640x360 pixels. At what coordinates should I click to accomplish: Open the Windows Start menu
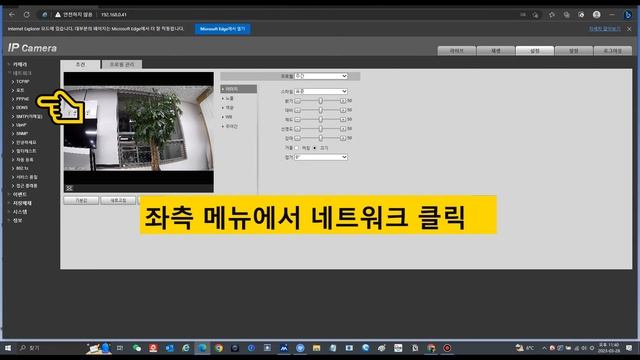[x=8, y=348]
